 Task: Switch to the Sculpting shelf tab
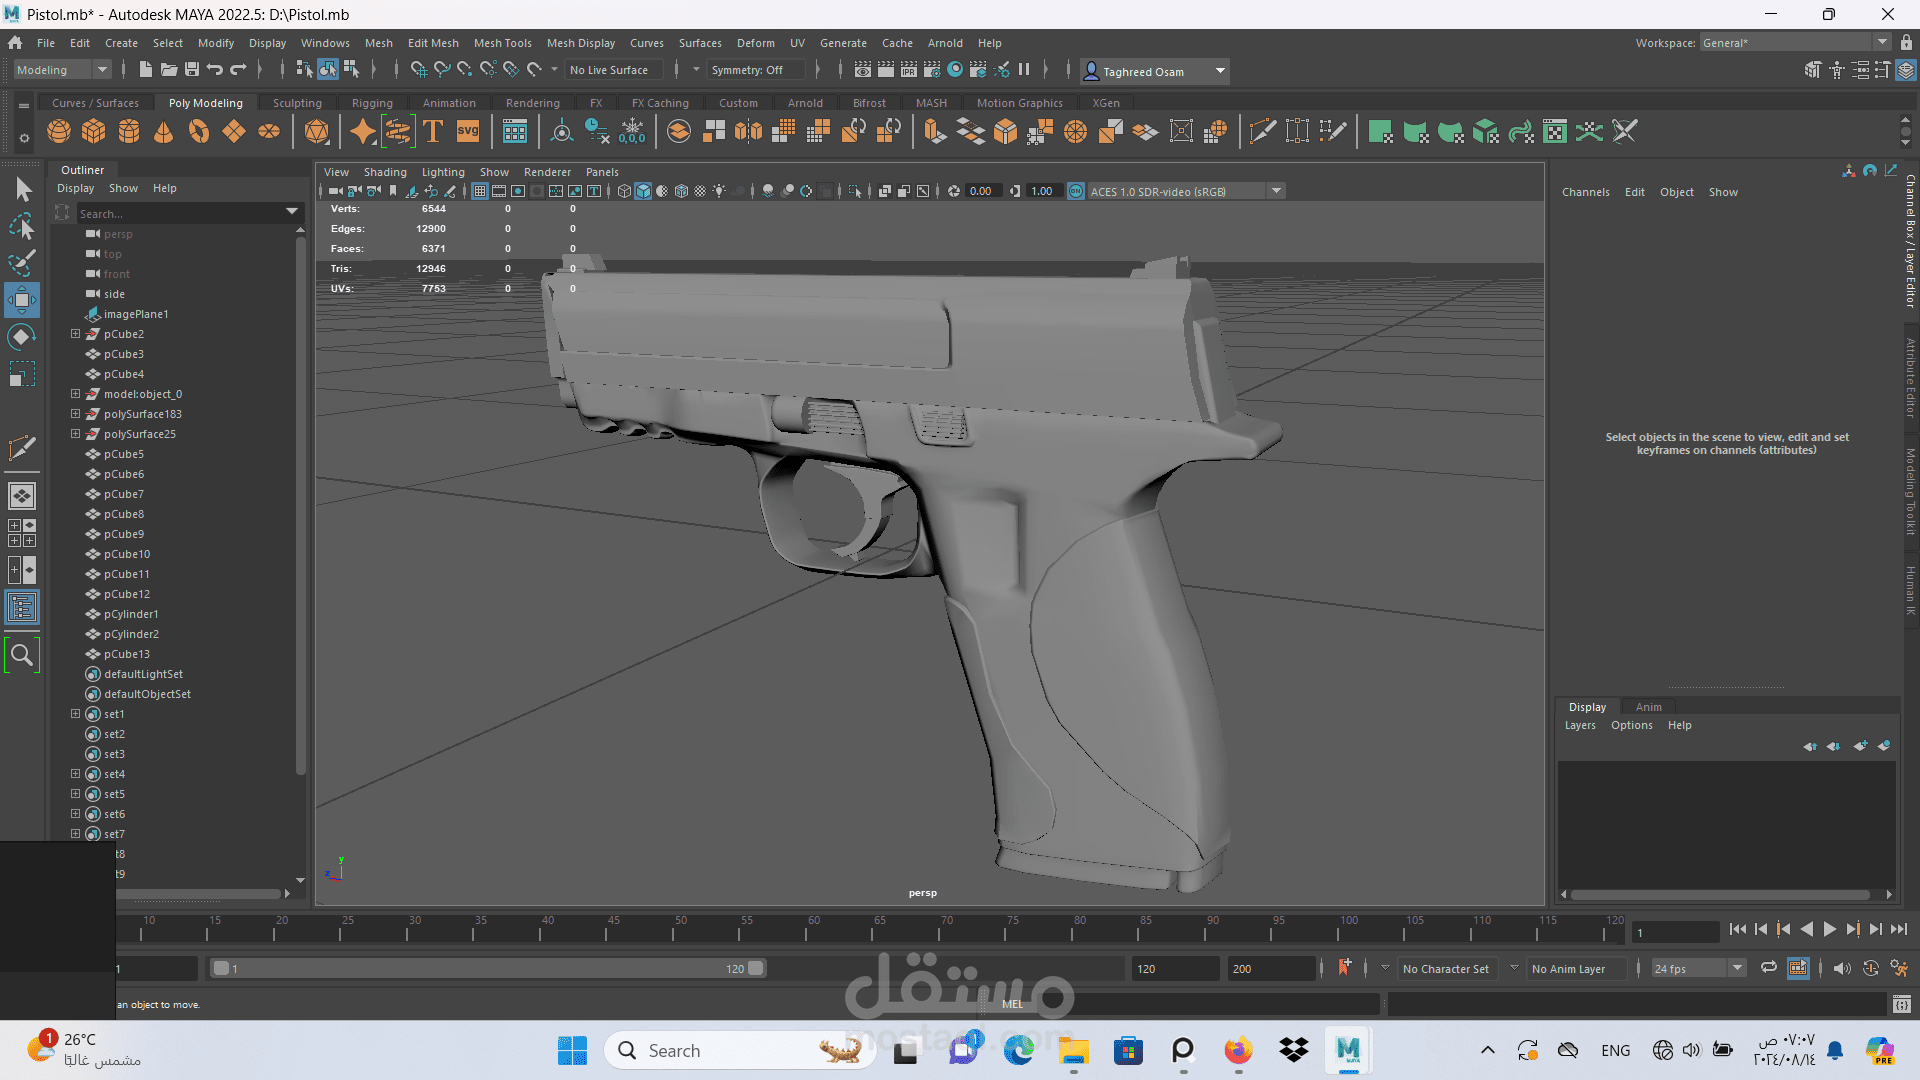[297, 103]
